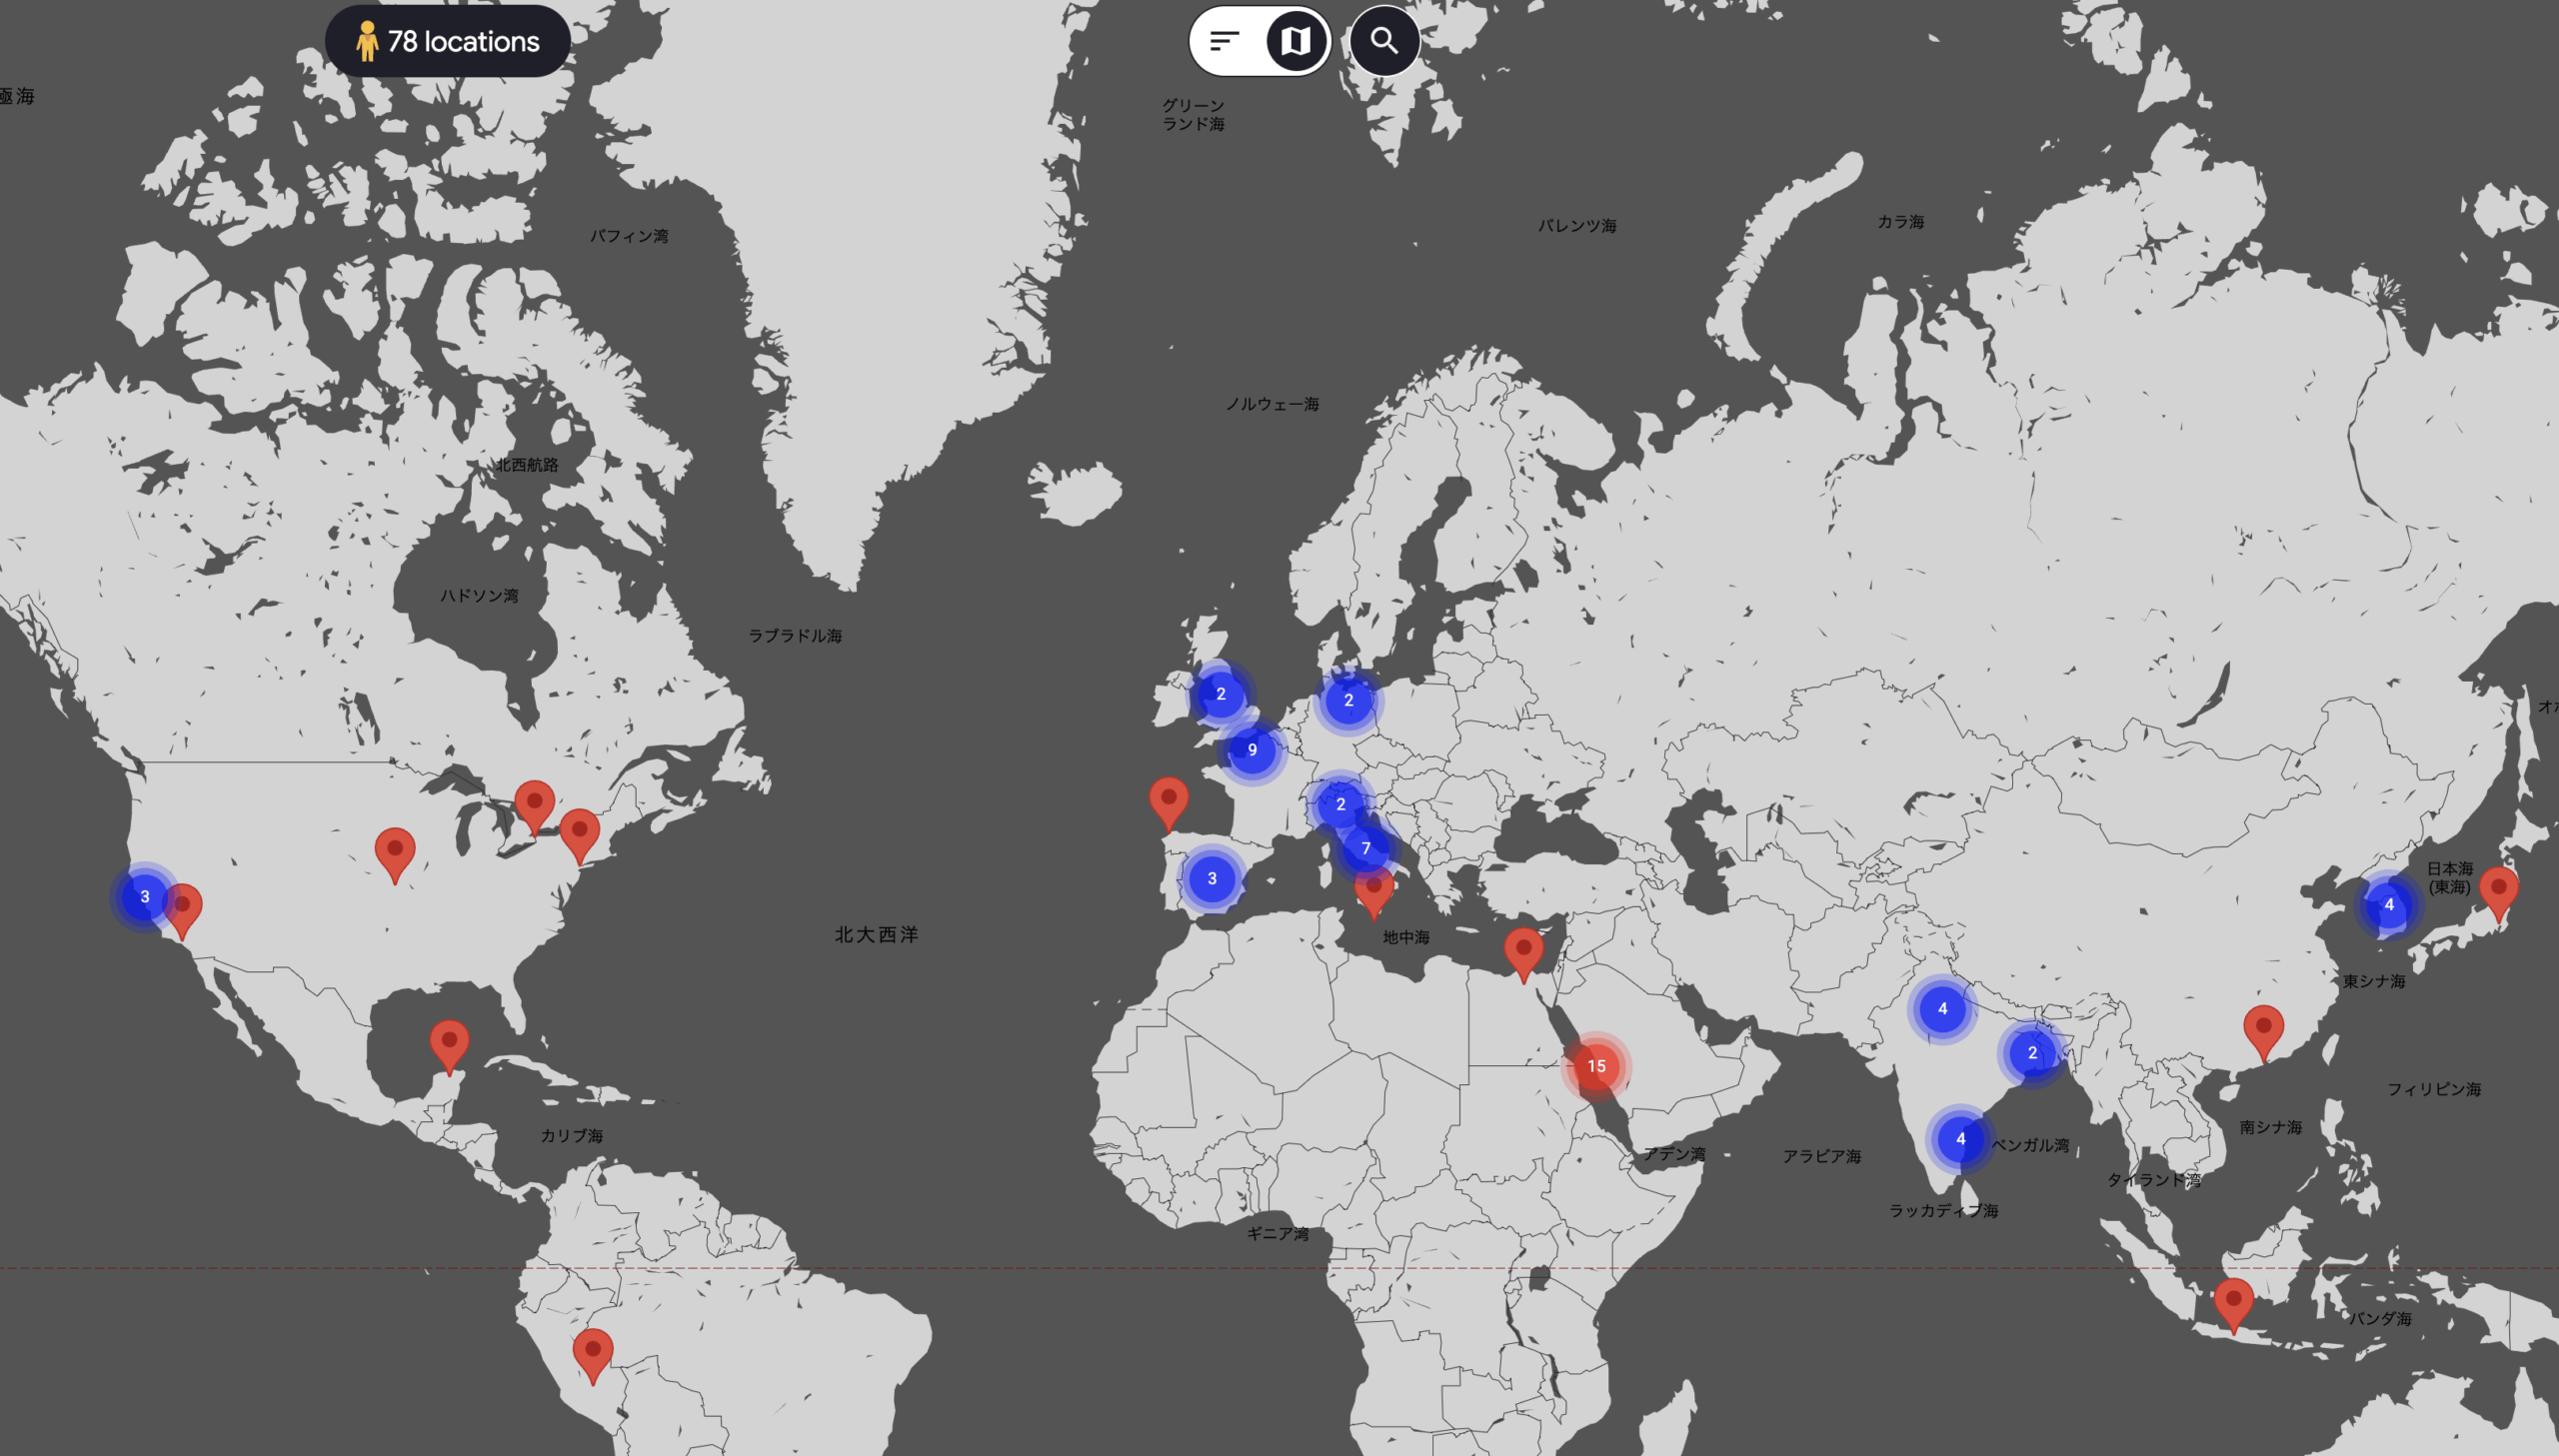The image size is (2559, 1456).
Task: Open the blue 4 cluster in southern India
Action: (1960, 1138)
